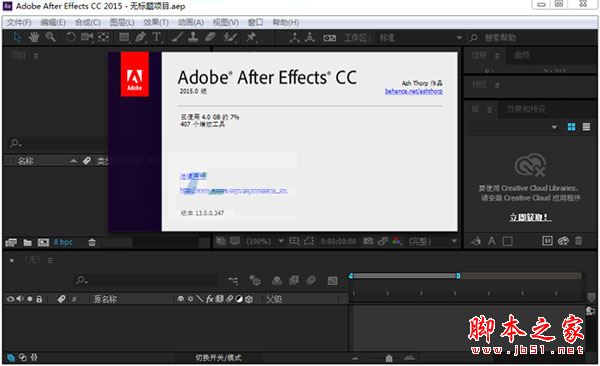600x366 pixels.
Task: Switch to the 效果和预设 tab
Action: [526, 109]
